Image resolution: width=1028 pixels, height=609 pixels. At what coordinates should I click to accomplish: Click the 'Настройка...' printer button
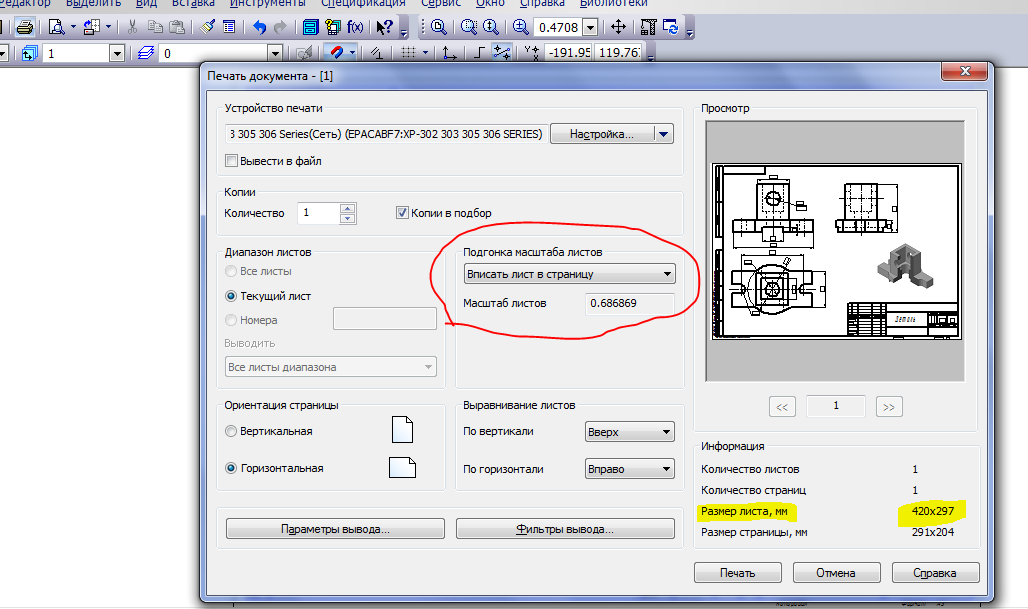point(603,134)
